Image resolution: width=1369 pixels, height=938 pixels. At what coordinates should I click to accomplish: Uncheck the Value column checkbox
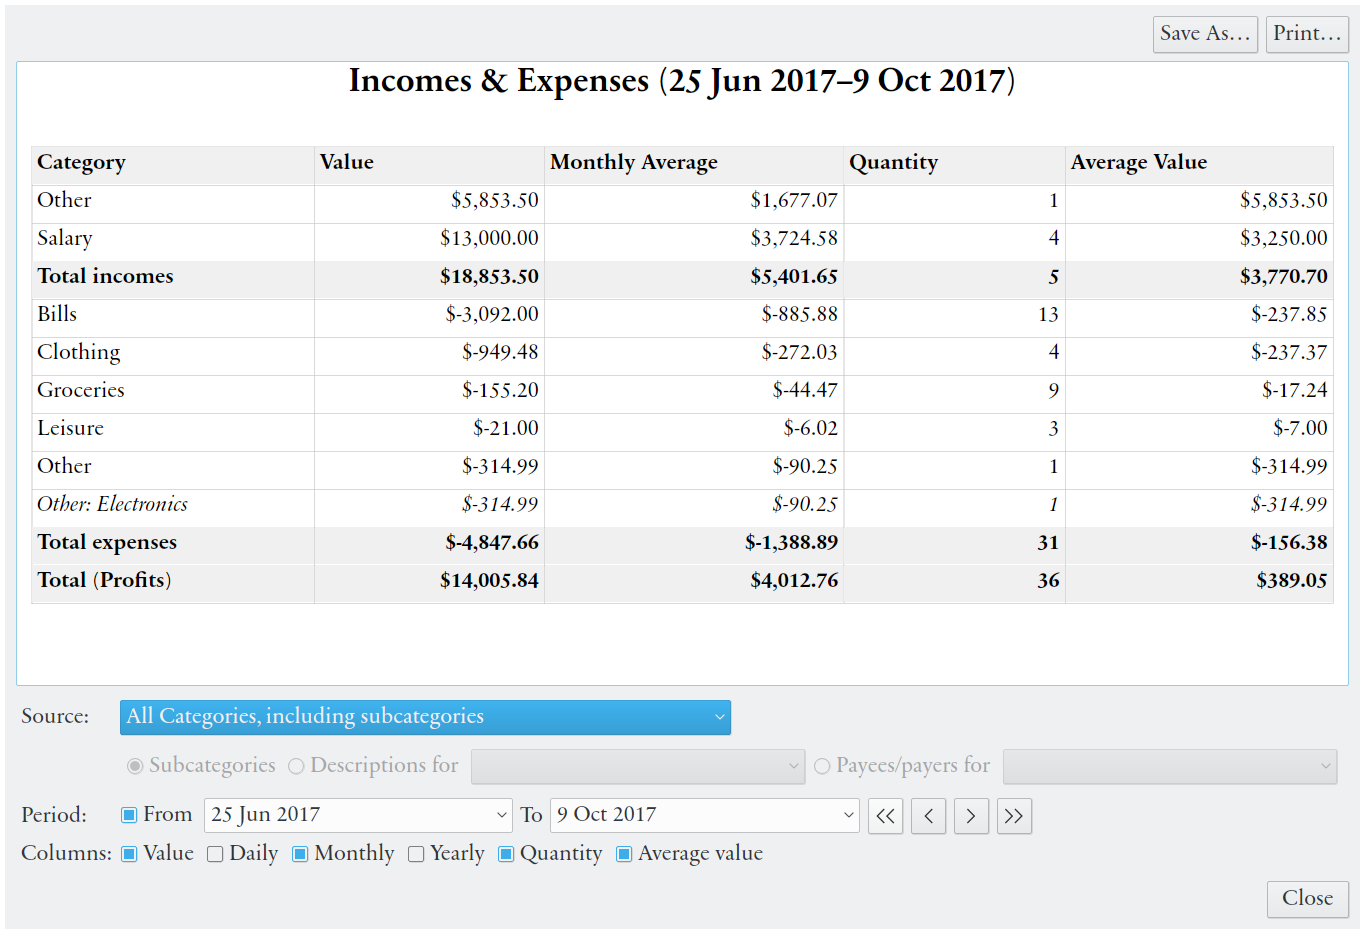coord(129,854)
